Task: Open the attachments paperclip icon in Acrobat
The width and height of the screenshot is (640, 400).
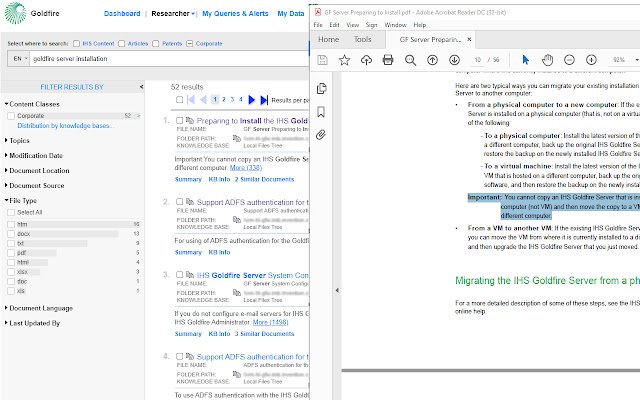Action: 321,135
